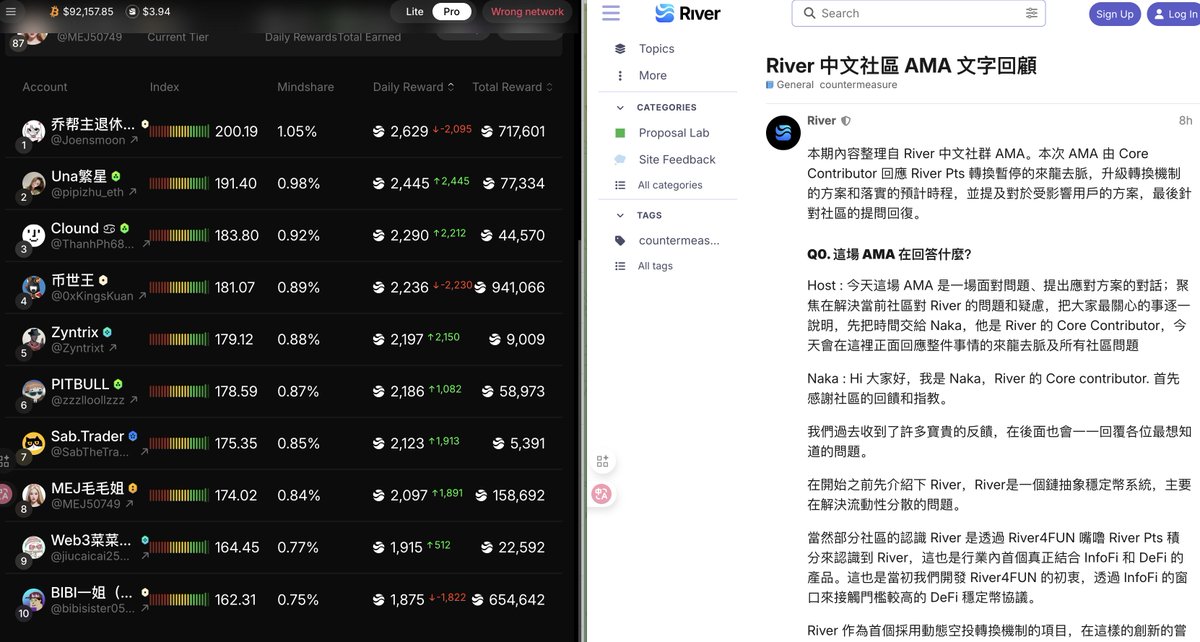The height and width of the screenshot is (642, 1200).
Task: Click Sab.Trader verified badge
Action: [133, 436]
